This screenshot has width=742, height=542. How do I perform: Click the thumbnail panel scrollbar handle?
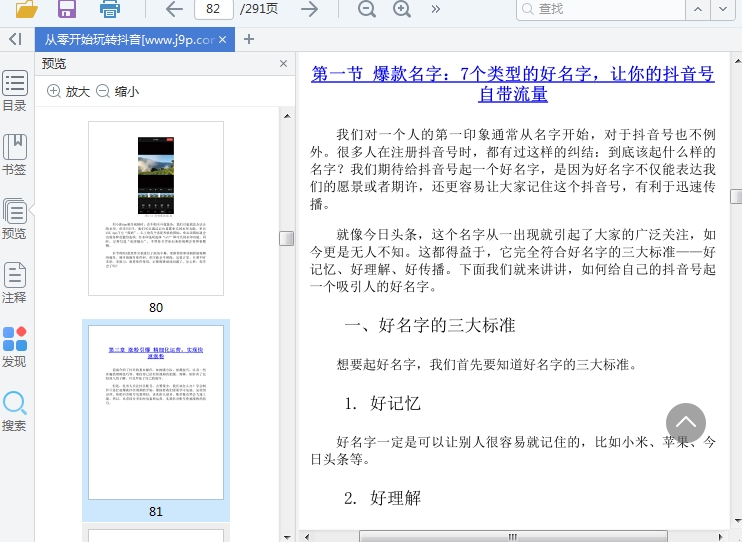coord(286,238)
